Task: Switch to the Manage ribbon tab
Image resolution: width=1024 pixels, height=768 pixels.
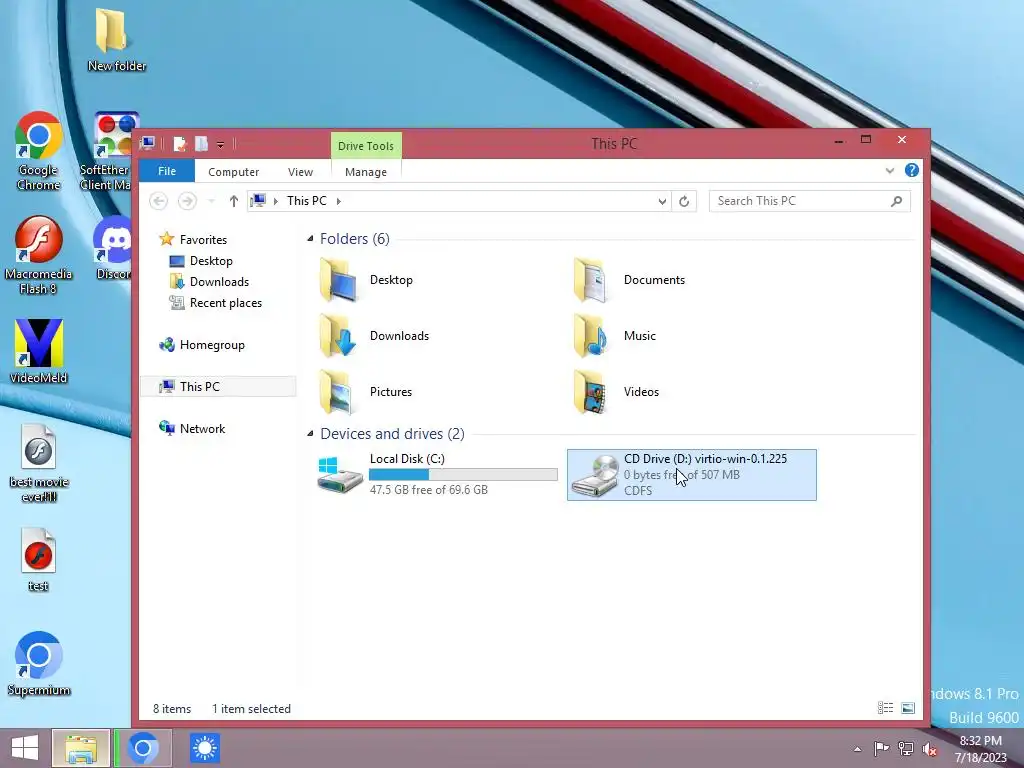Action: coord(366,172)
